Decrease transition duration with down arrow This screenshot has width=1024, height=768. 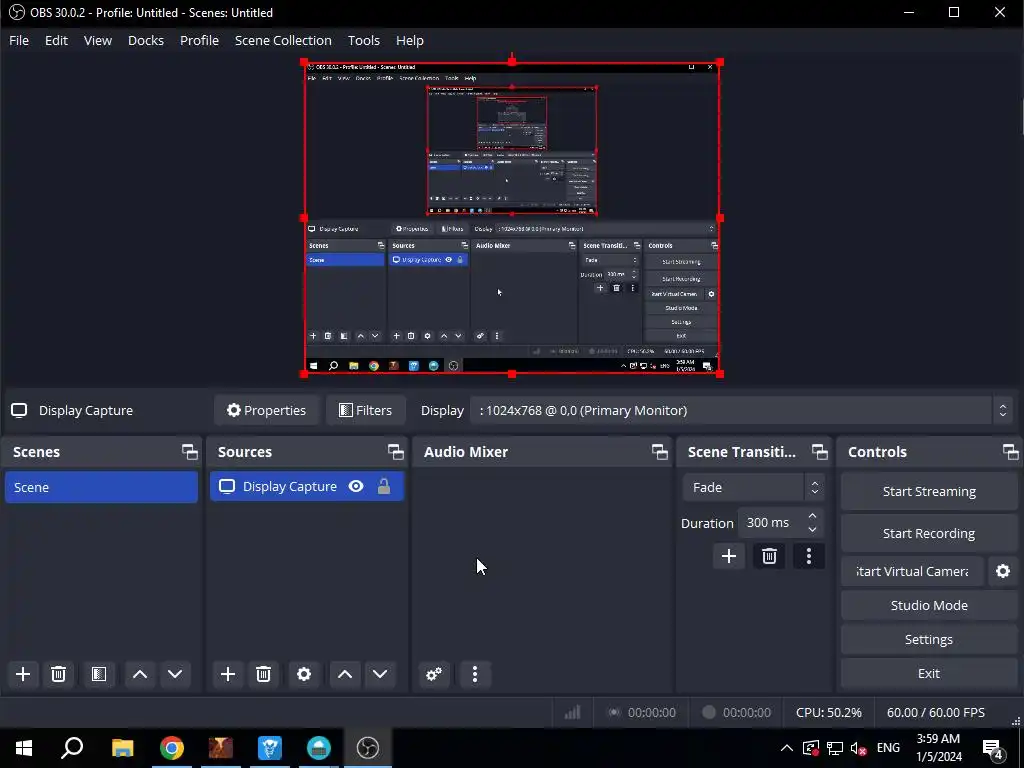tap(812, 530)
